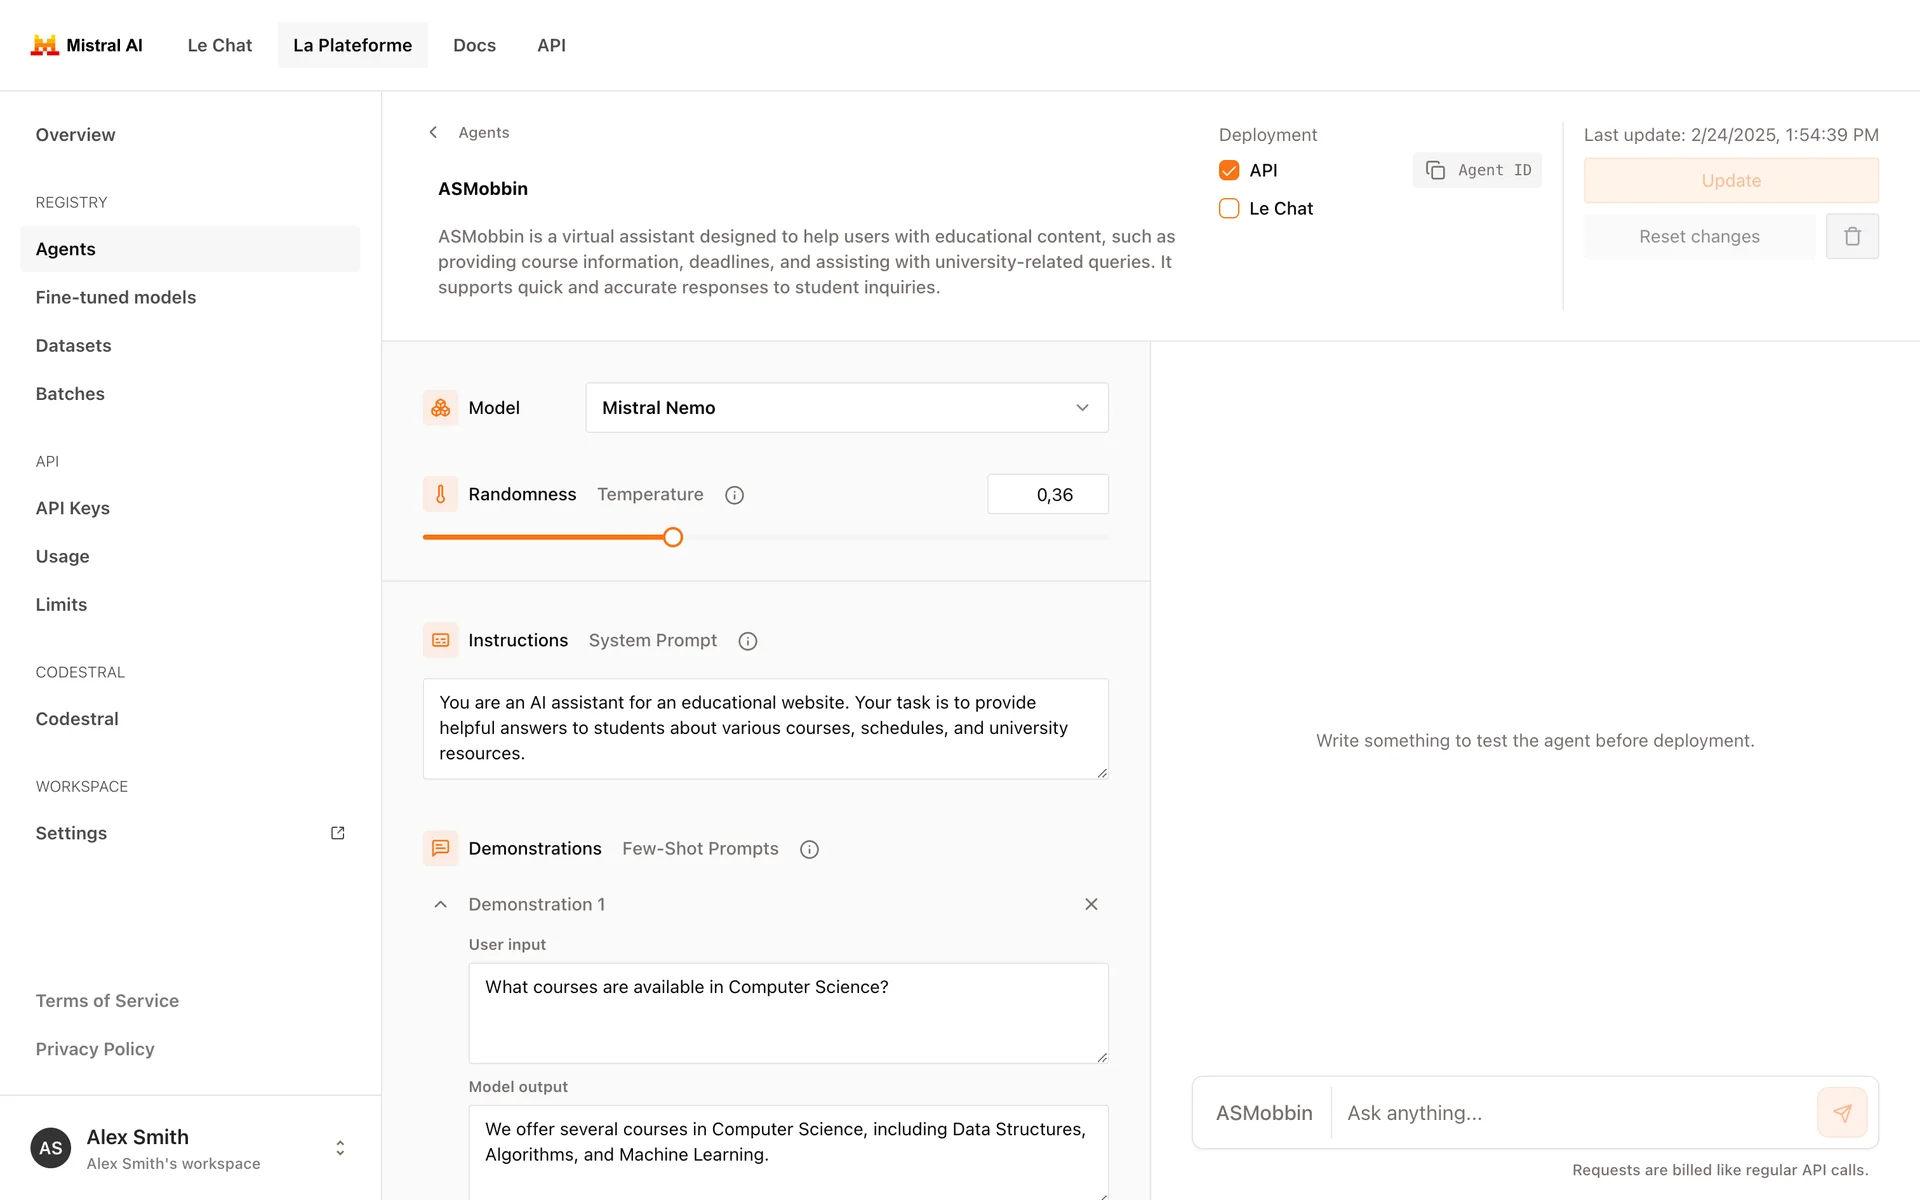Click the Mistral AI logo
This screenshot has height=1200, width=1920.
click(45, 45)
